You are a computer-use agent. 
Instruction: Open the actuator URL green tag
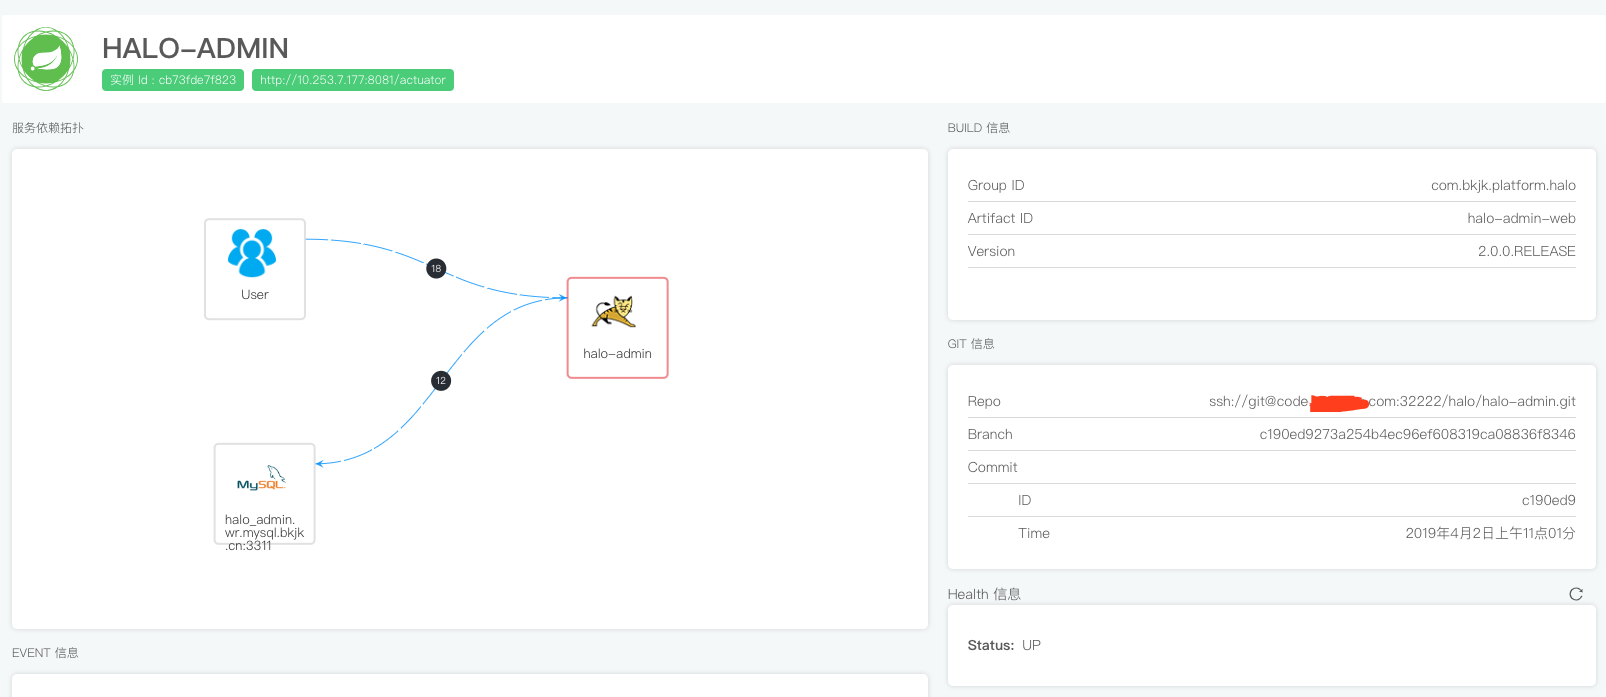tap(352, 80)
